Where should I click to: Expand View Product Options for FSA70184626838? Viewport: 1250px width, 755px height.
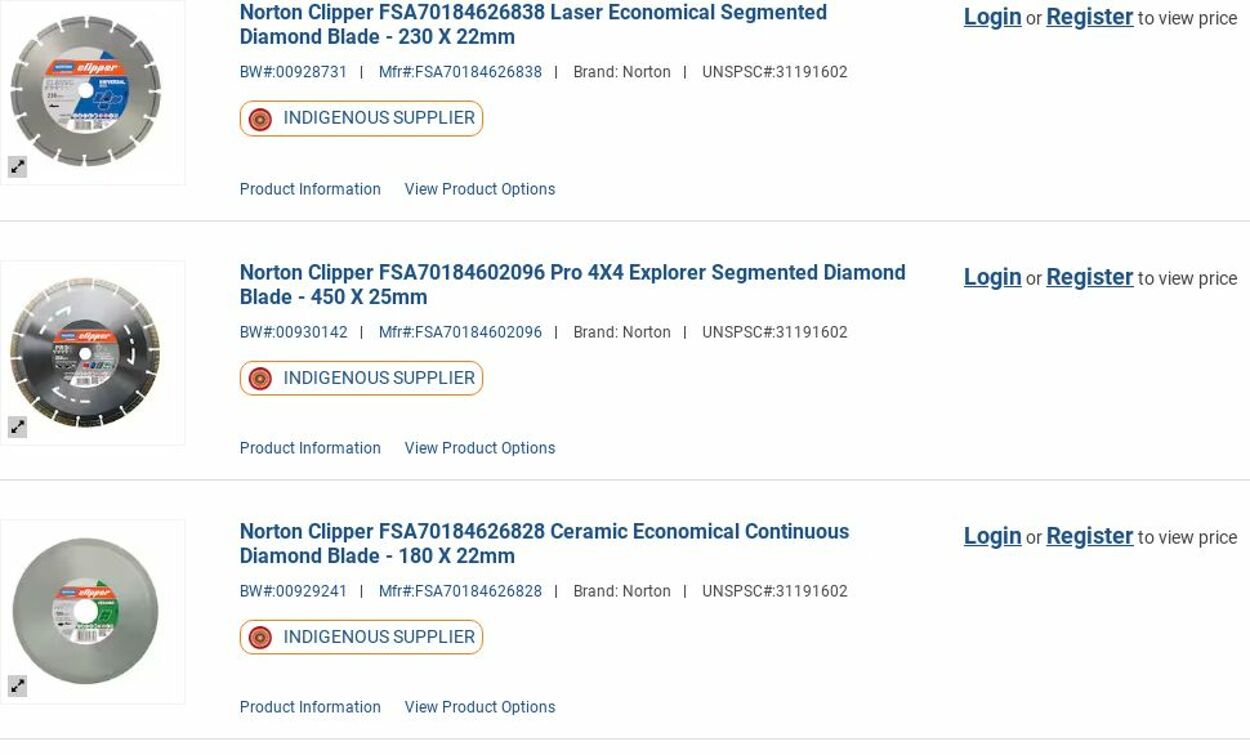coord(479,189)
